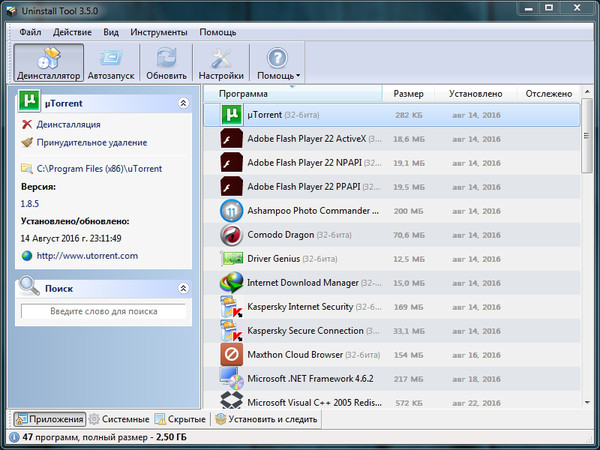Open the Помощь toolbar dropdown

tap(278, 62)
